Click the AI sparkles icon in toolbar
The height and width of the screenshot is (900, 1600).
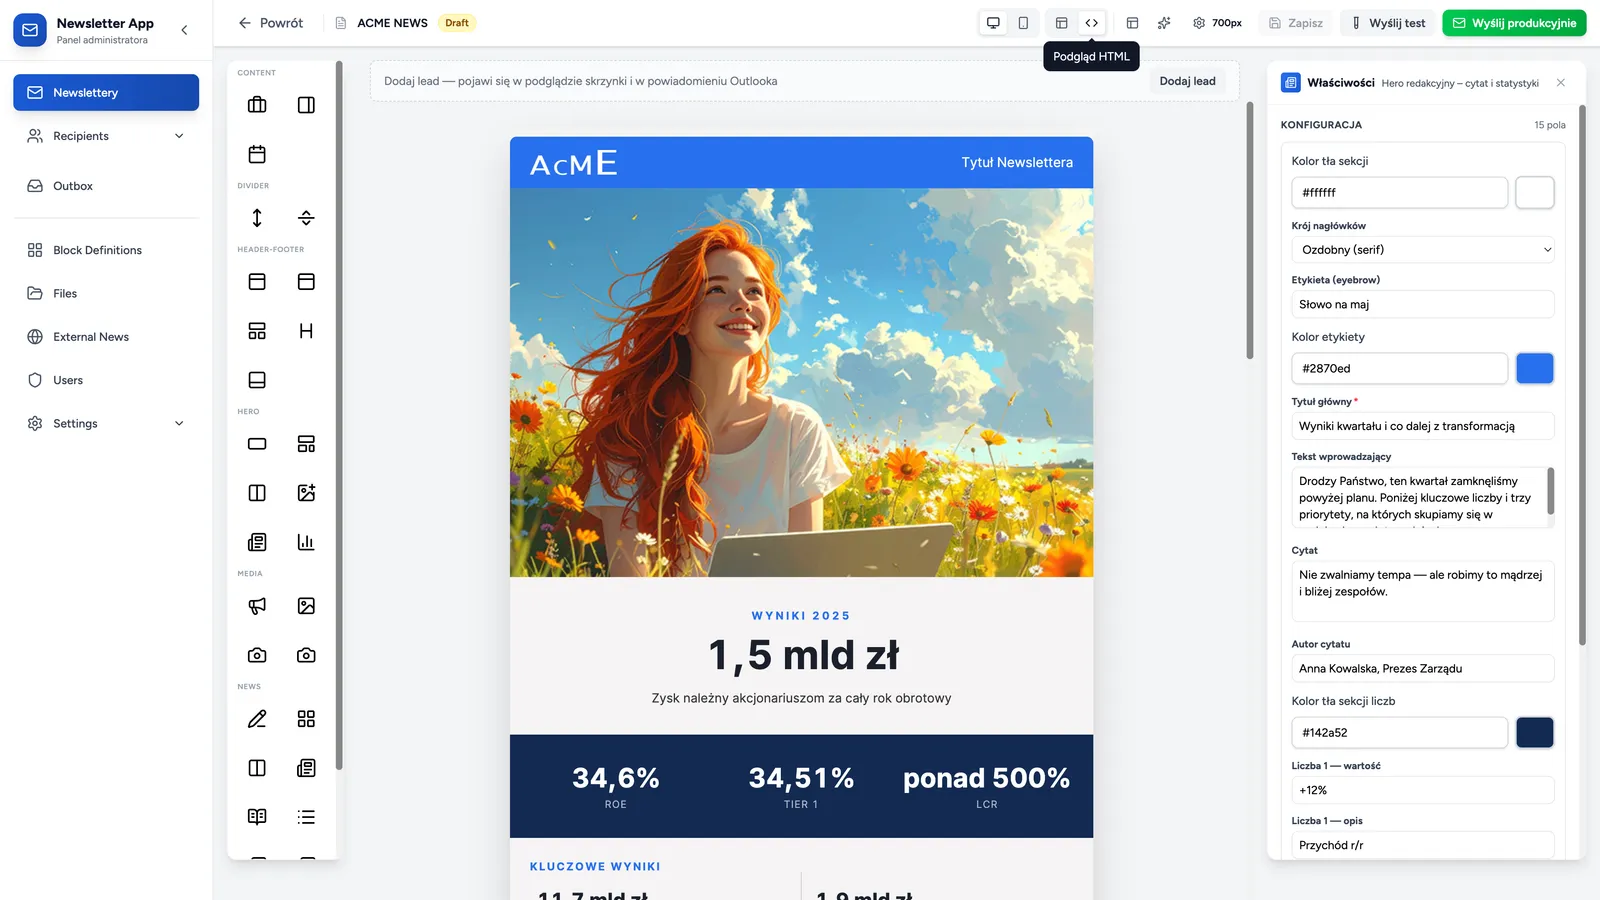(x=1164, y=23)
